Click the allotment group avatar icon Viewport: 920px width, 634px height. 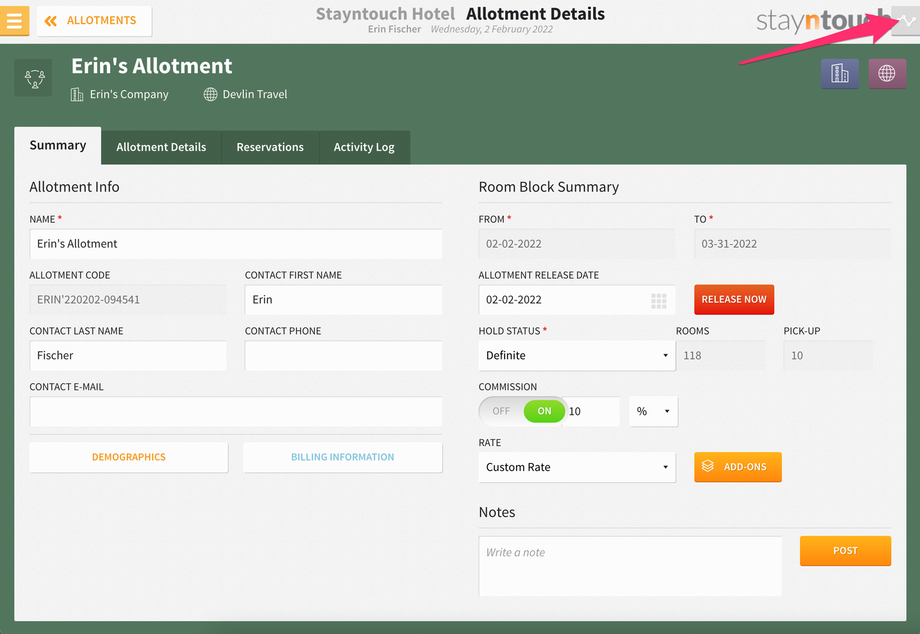coord(33,77)
